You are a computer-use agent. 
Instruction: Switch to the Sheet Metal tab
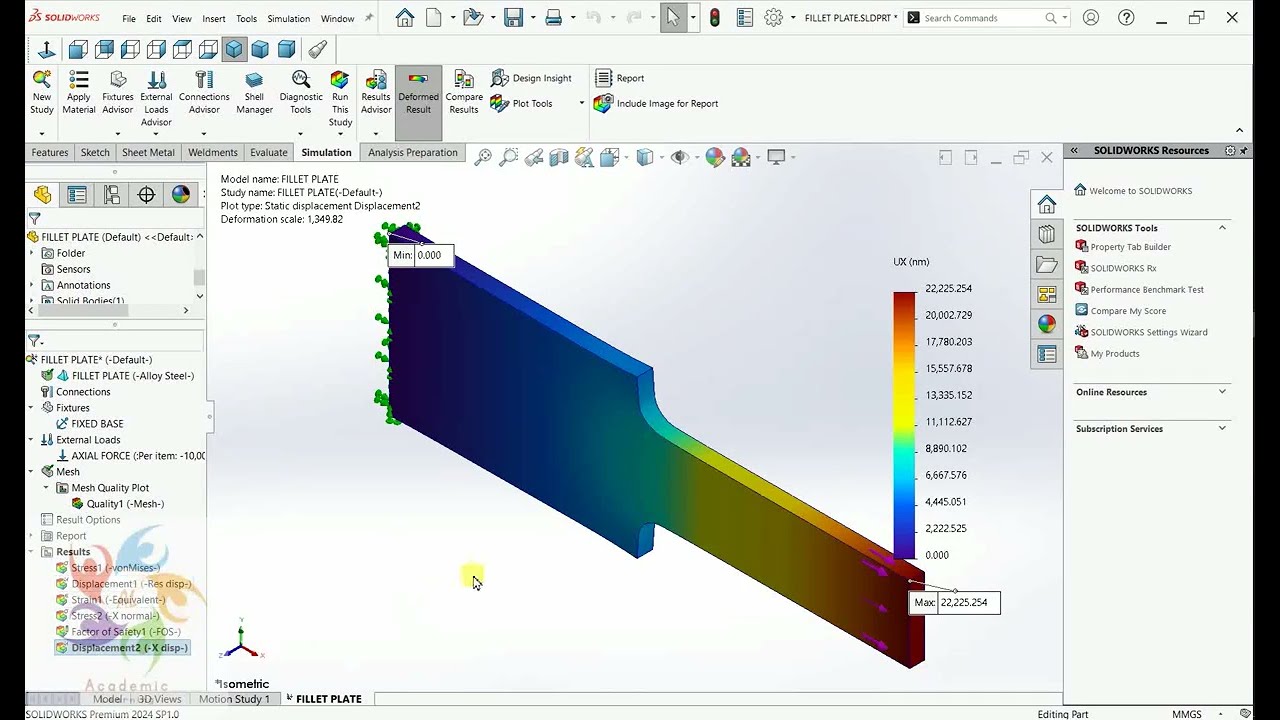tap(148, 152)
